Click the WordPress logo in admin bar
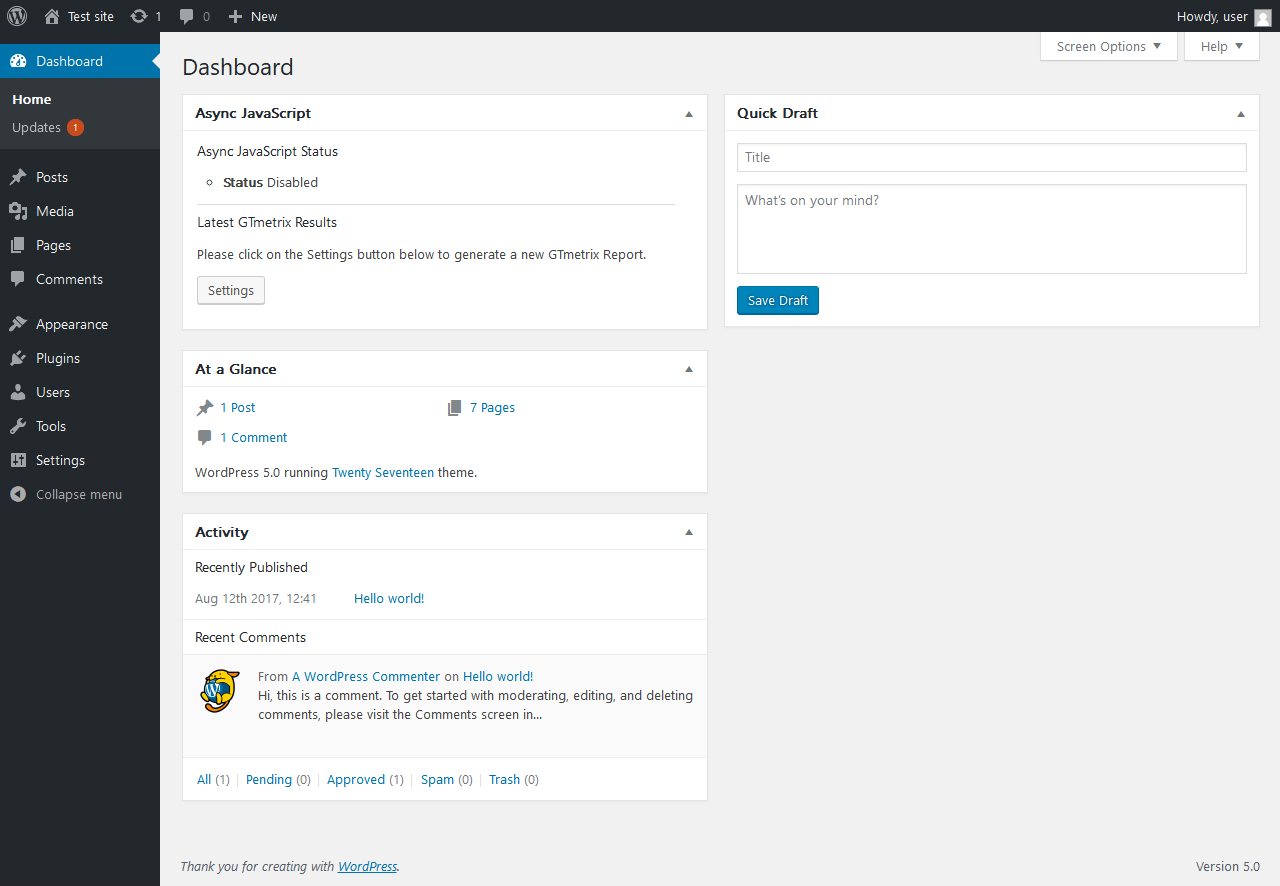The image size is (1280, 886). [17, 16]
